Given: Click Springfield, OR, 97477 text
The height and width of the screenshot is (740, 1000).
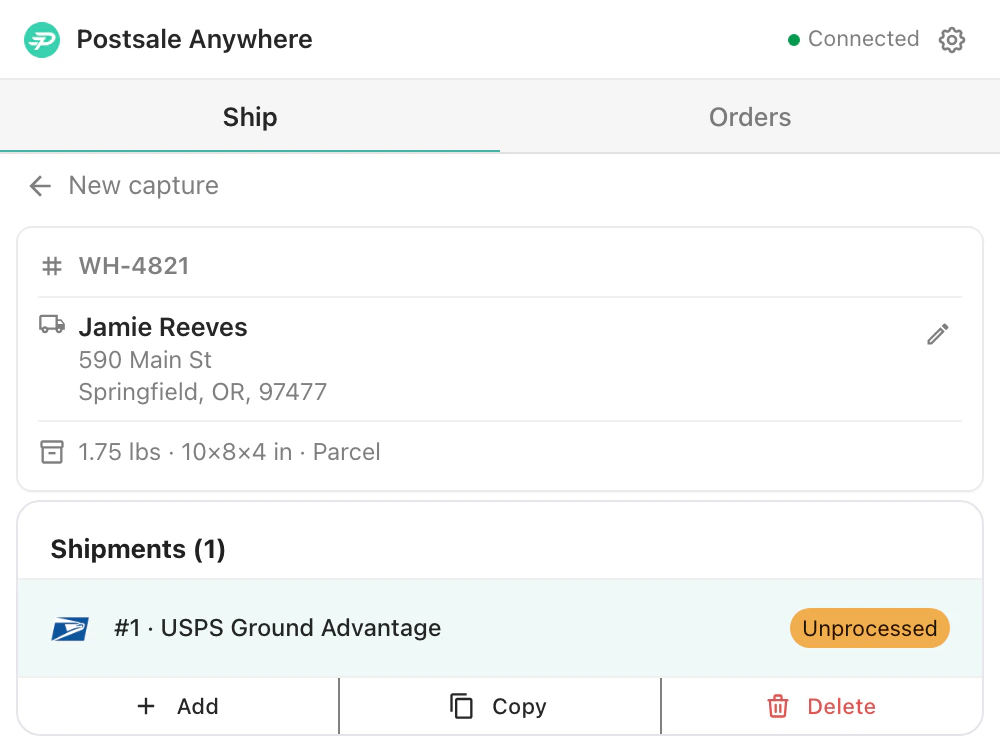Looking at the screenshot, I should coord(203,392).
